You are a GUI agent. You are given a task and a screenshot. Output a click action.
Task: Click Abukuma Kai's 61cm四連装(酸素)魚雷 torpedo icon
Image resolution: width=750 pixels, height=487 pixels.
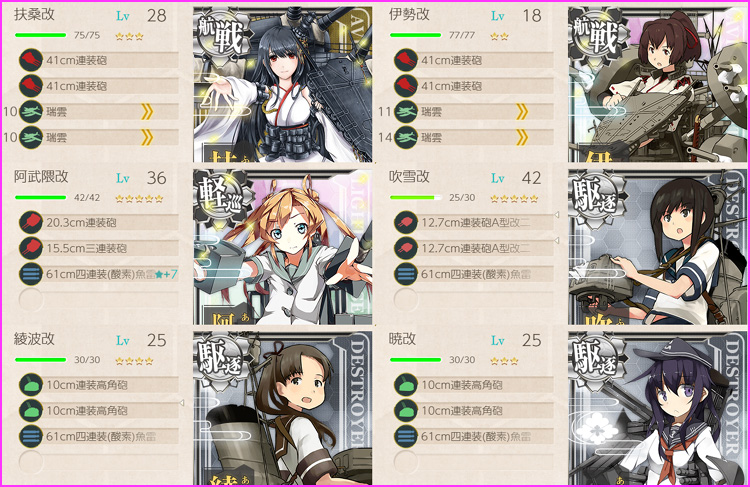coord(31,274)
